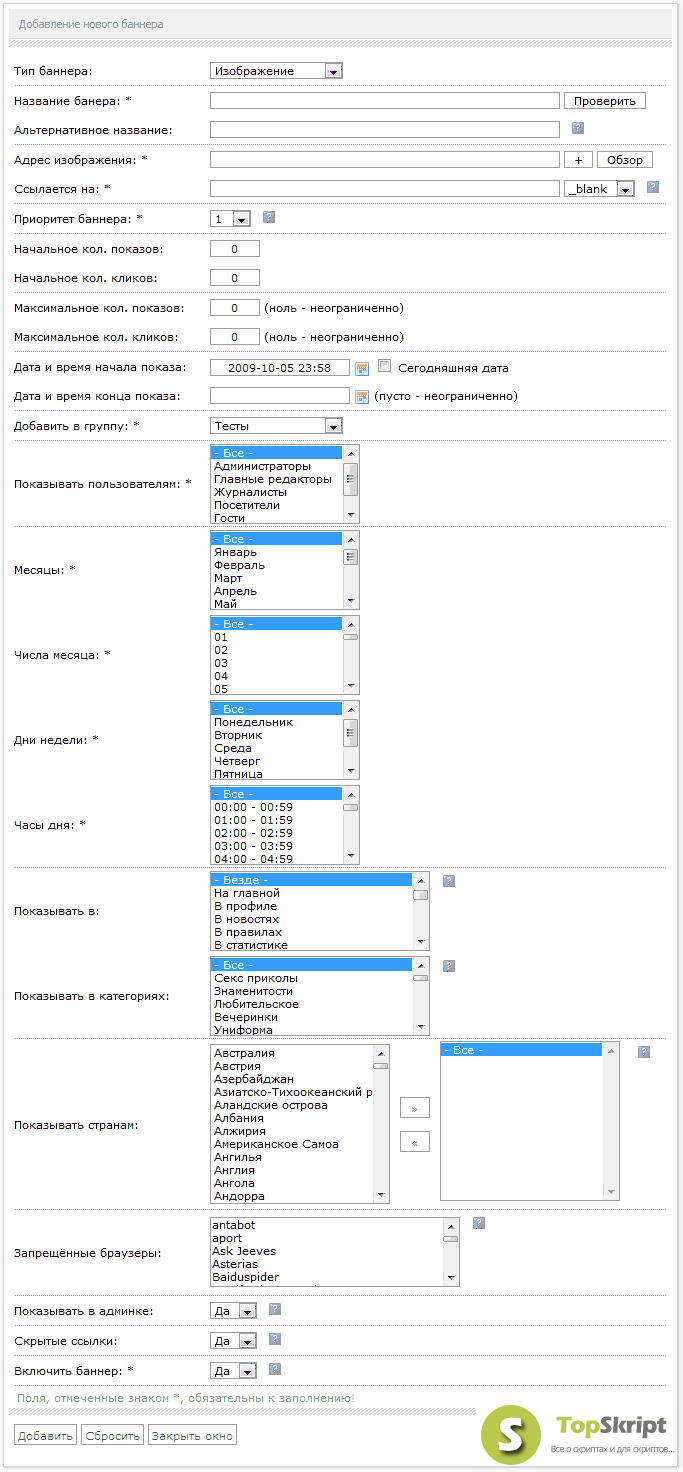
Task: Show help for 'Скрытые ссылки'
Action: [x=275, y=1339]
